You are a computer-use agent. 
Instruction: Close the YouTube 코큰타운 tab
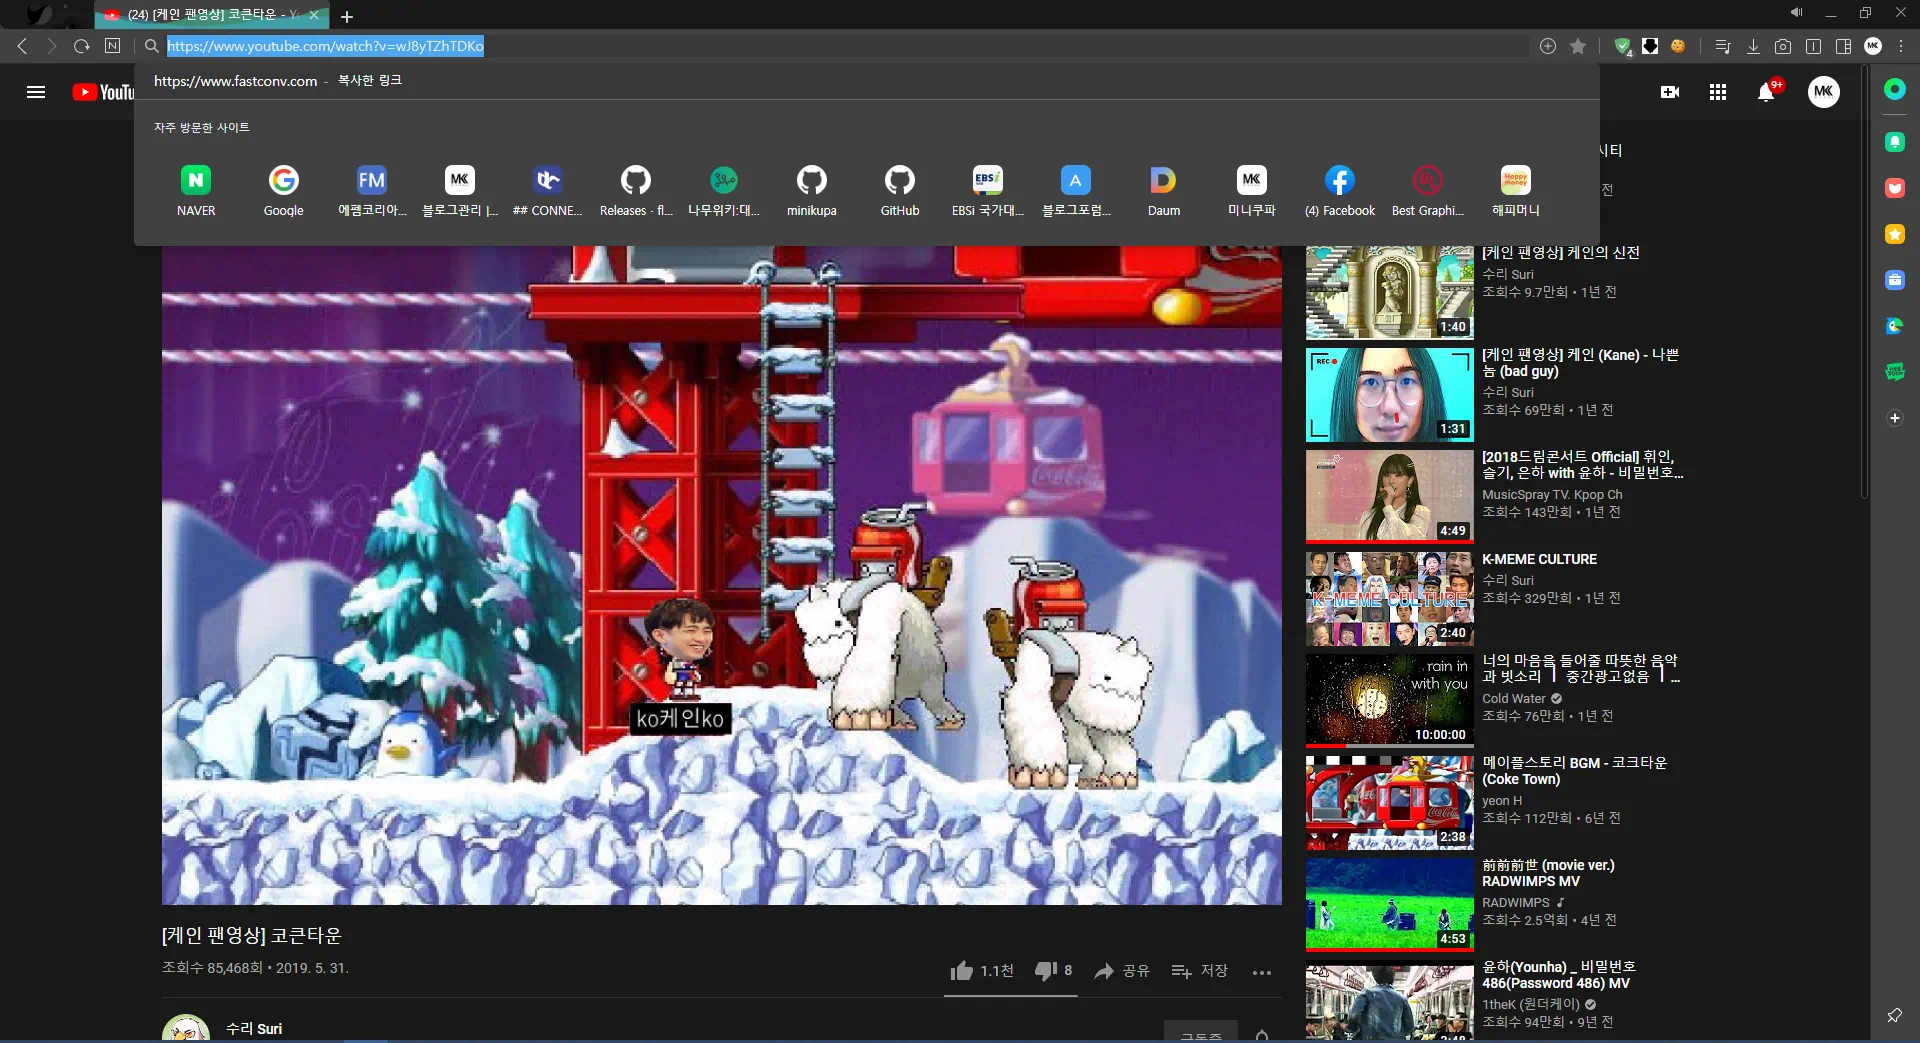pyautogui.click(x=314, y=15)
